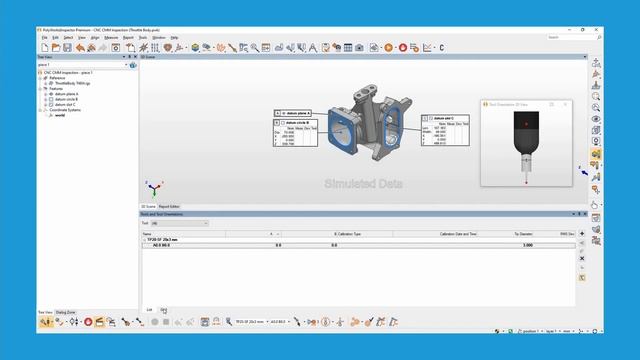Toggle checkbox in datum circle B annotation

pos(282,123)
